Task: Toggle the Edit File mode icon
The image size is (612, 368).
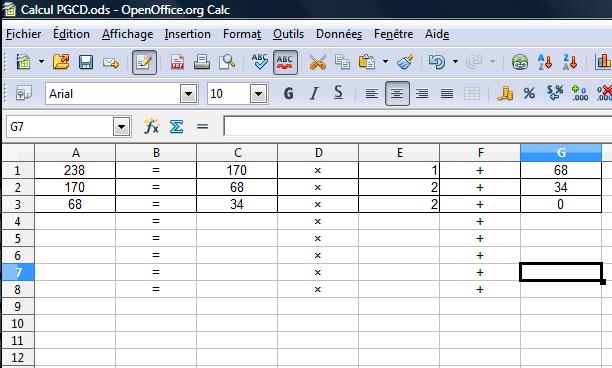Action: 144,62
